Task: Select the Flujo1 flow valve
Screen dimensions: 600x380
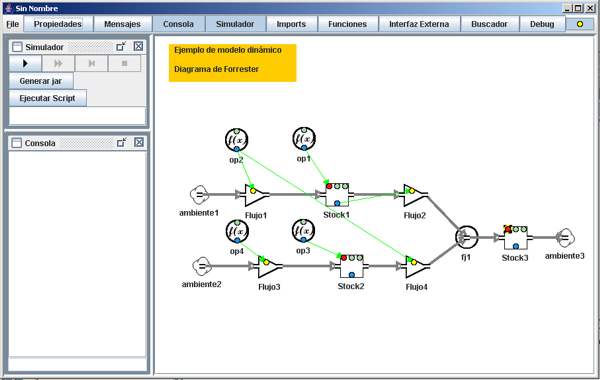Action: (256, 195)
